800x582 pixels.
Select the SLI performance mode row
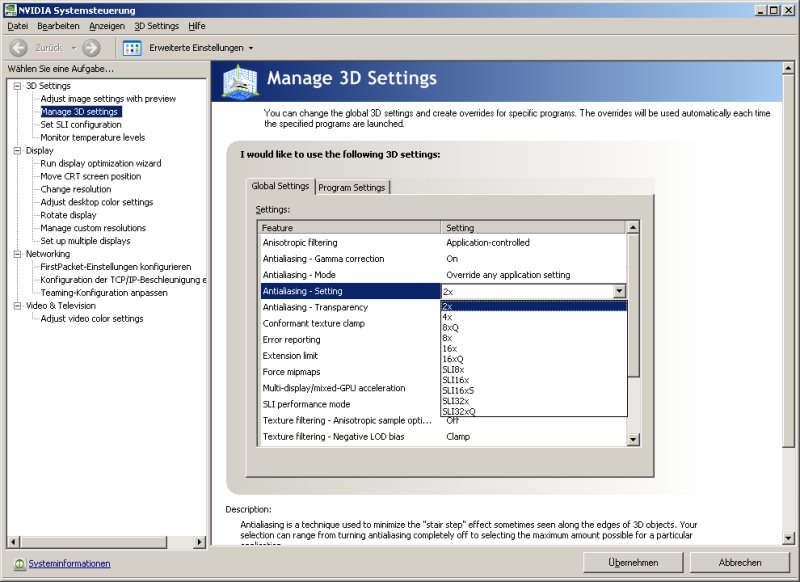point(350,404)
